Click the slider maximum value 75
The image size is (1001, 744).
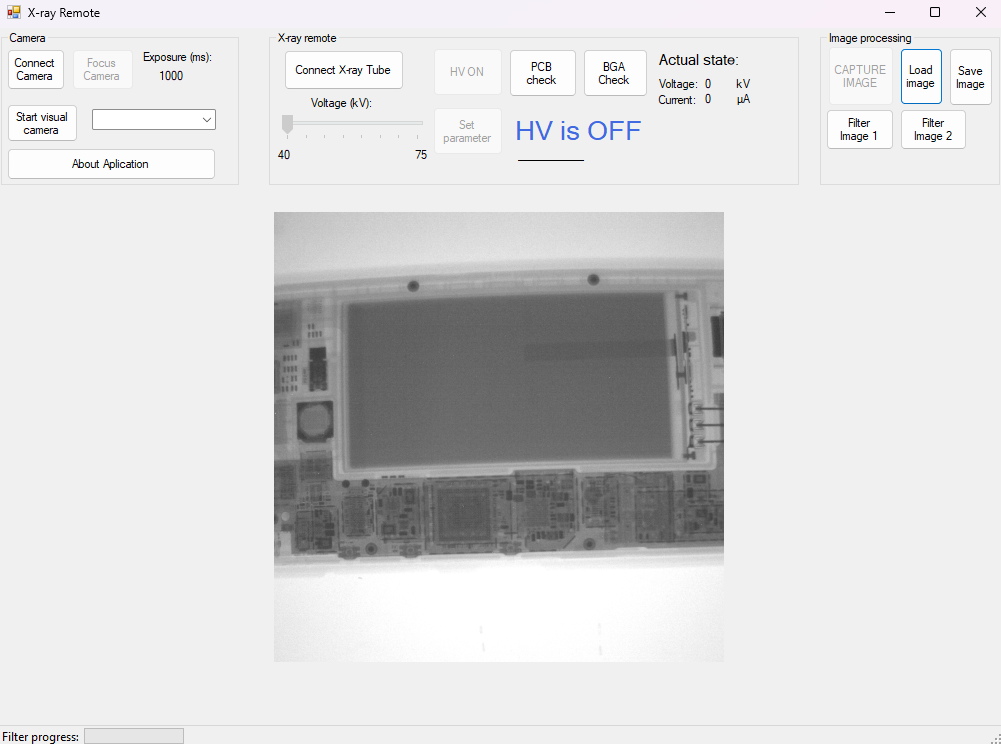coord(421,155)
